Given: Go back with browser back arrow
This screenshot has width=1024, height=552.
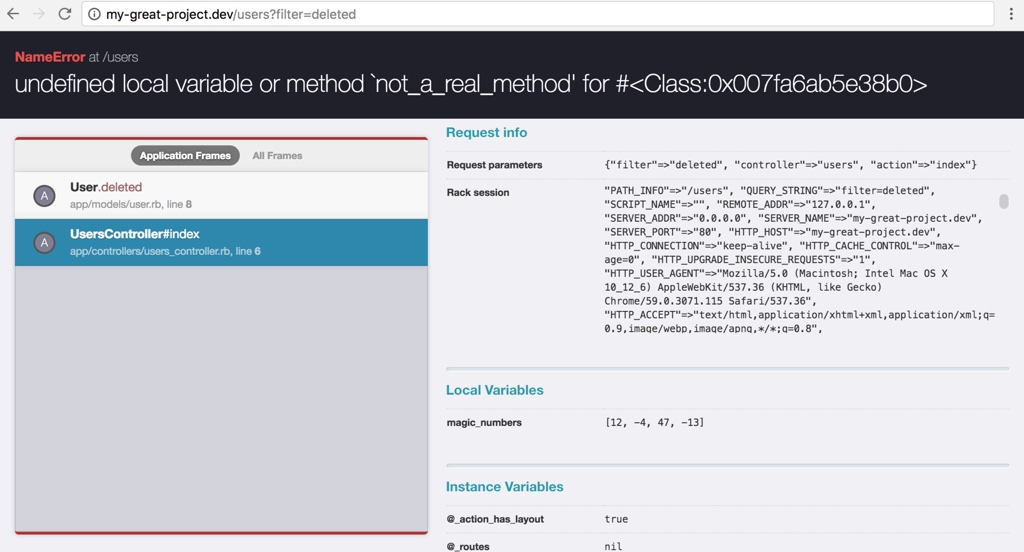Looking at the screenshot, I should (x=13, y=14).
